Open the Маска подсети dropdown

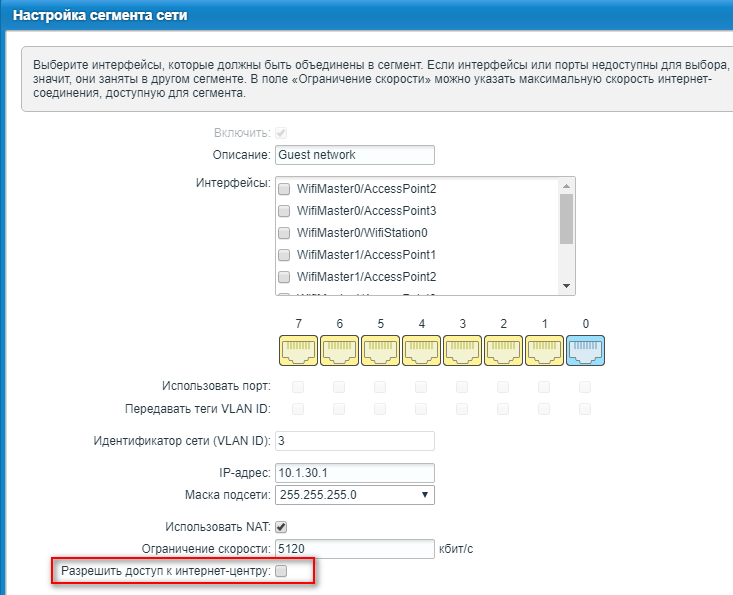[354, 494]
